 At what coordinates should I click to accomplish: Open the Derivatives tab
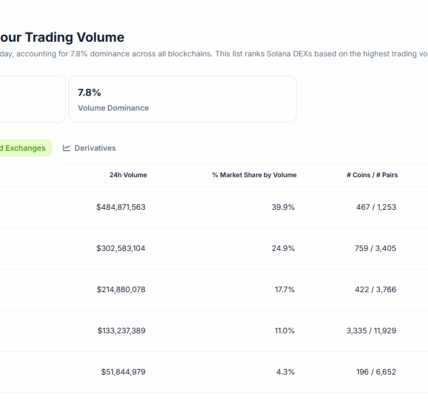(89, 148)
